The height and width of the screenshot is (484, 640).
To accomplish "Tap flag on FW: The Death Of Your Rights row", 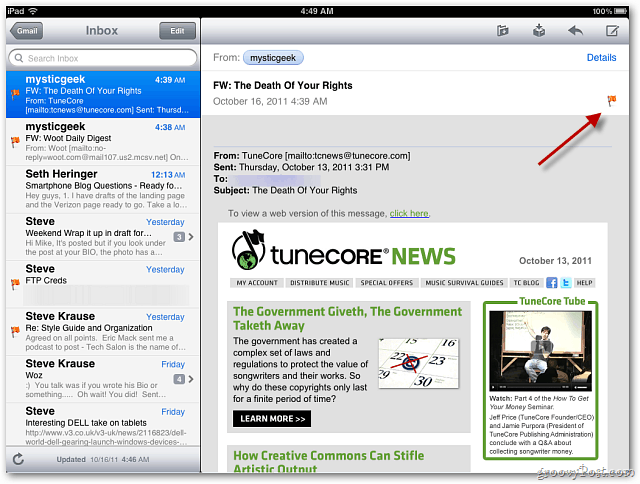I will (x=15, y=94).
